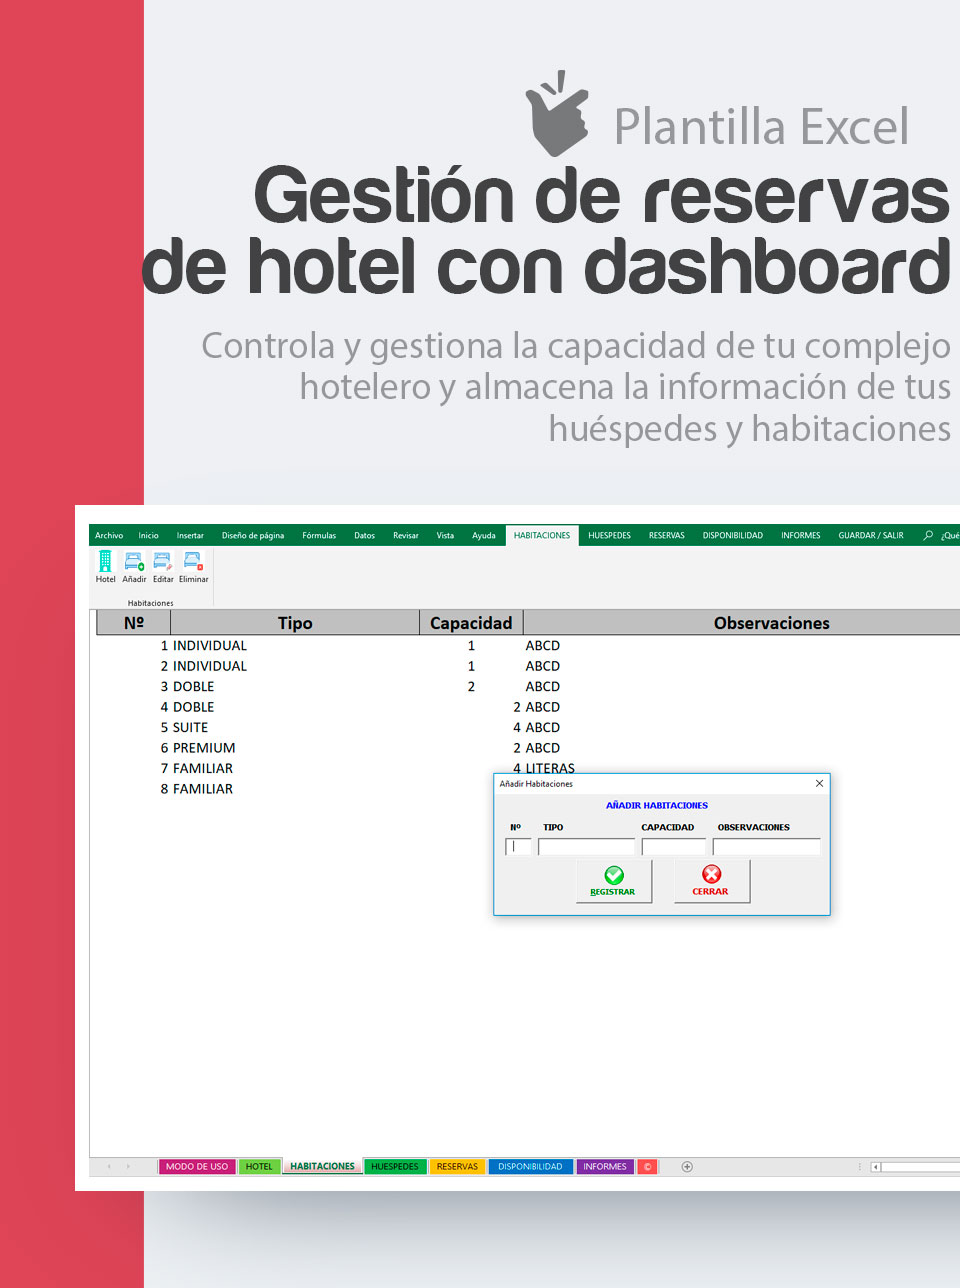Go to the yellow RESERVAS sheet tab

click(x=457, y=1166)
